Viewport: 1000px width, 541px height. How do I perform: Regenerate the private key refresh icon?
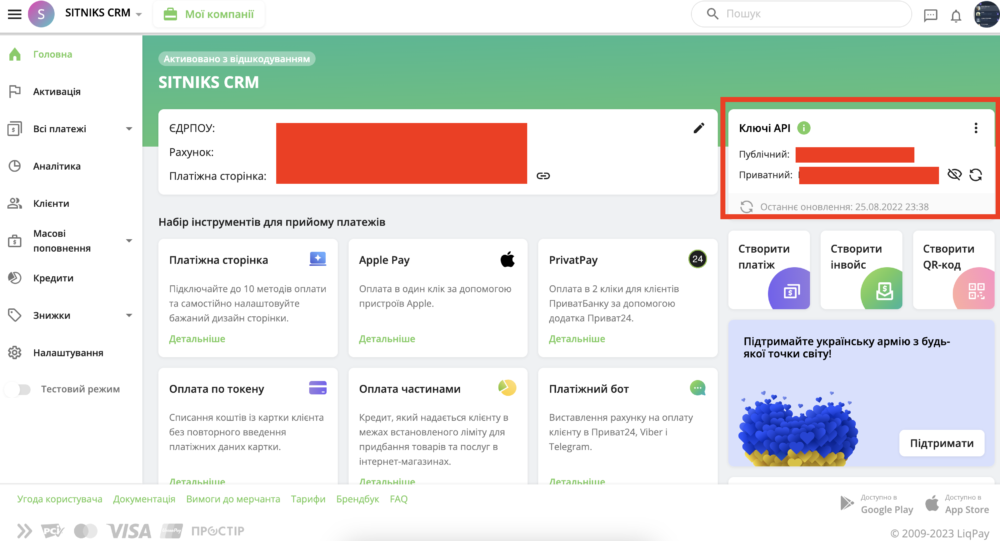pos(976,175)
